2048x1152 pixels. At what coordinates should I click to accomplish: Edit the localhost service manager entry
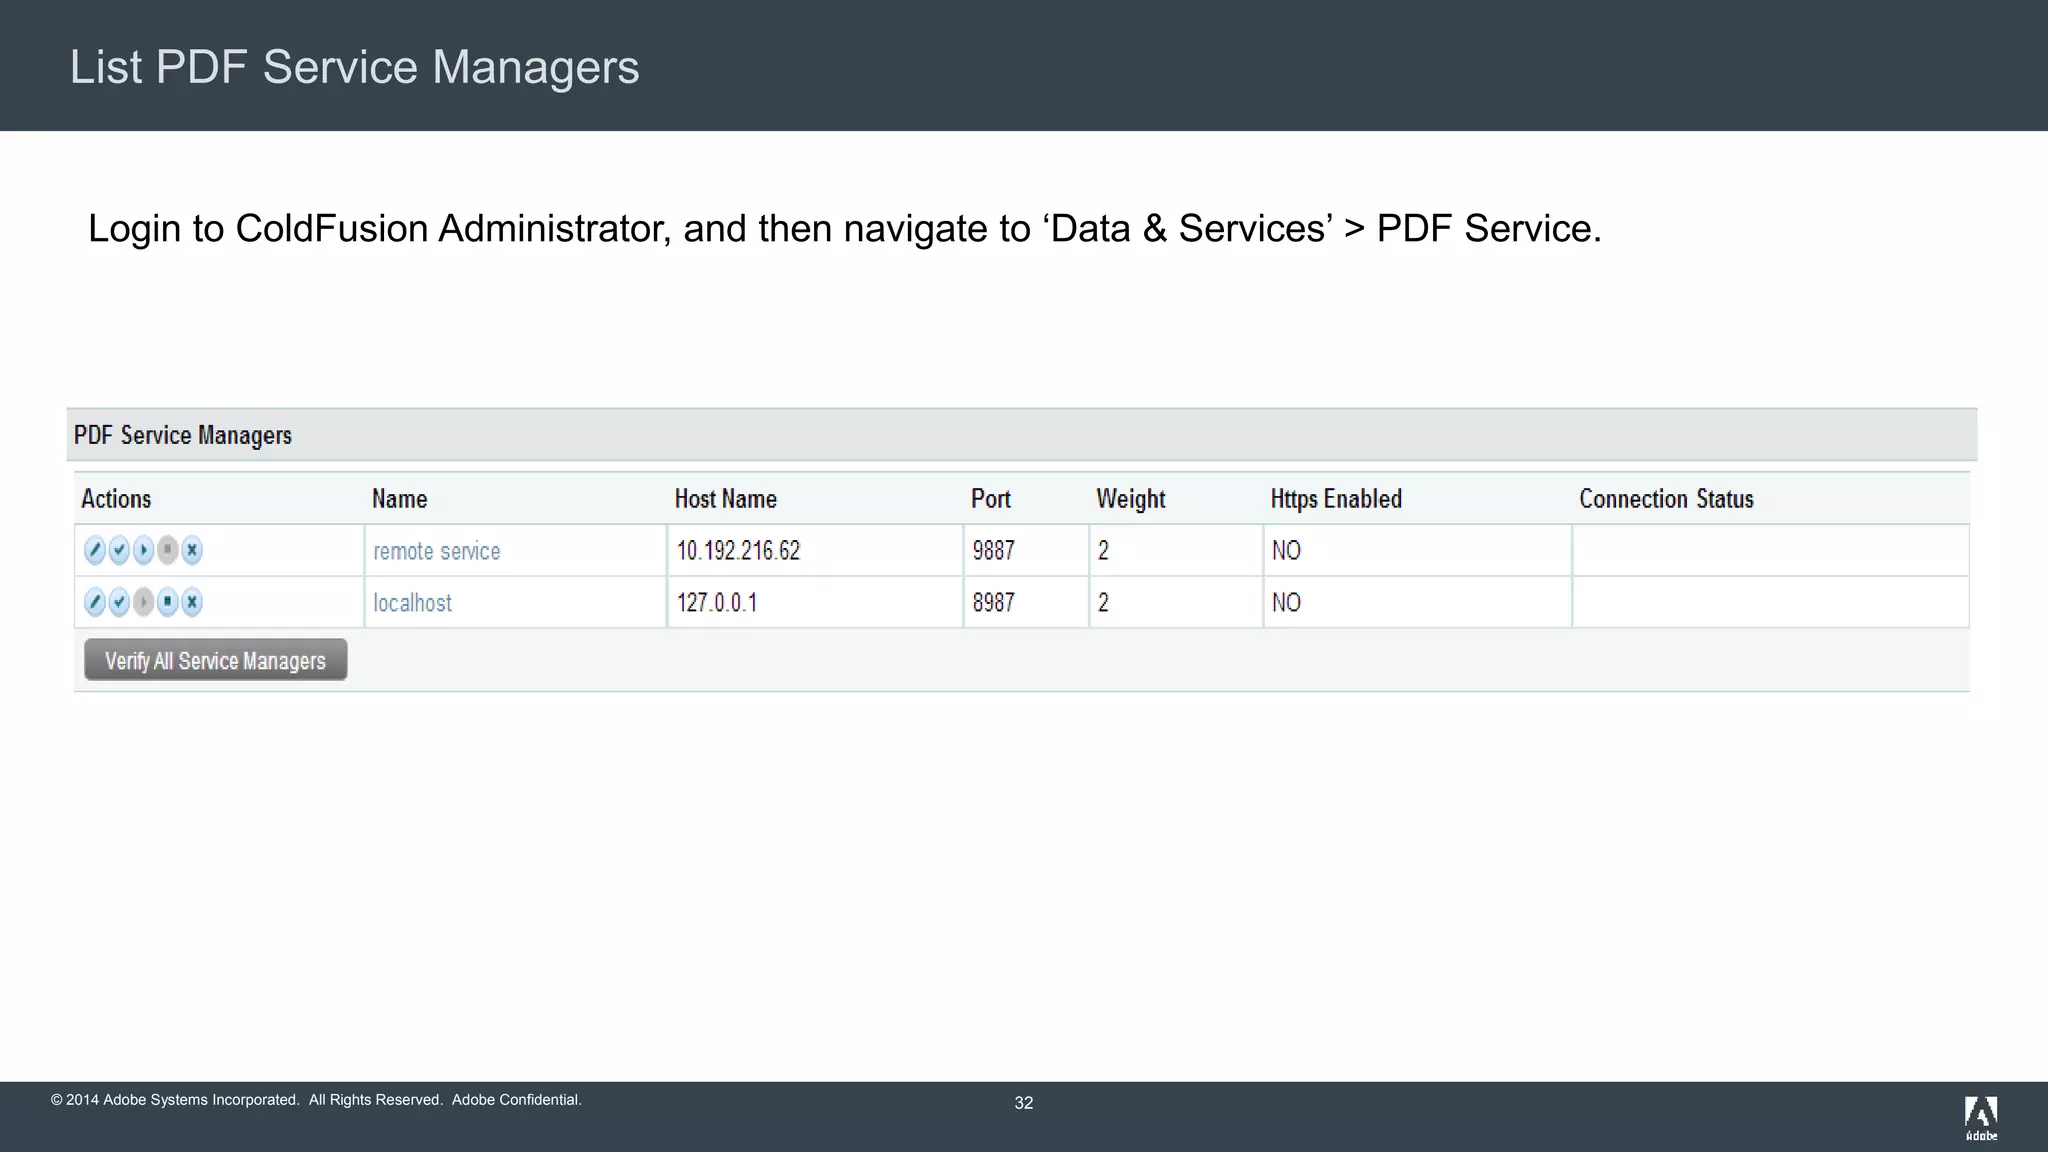95,602
